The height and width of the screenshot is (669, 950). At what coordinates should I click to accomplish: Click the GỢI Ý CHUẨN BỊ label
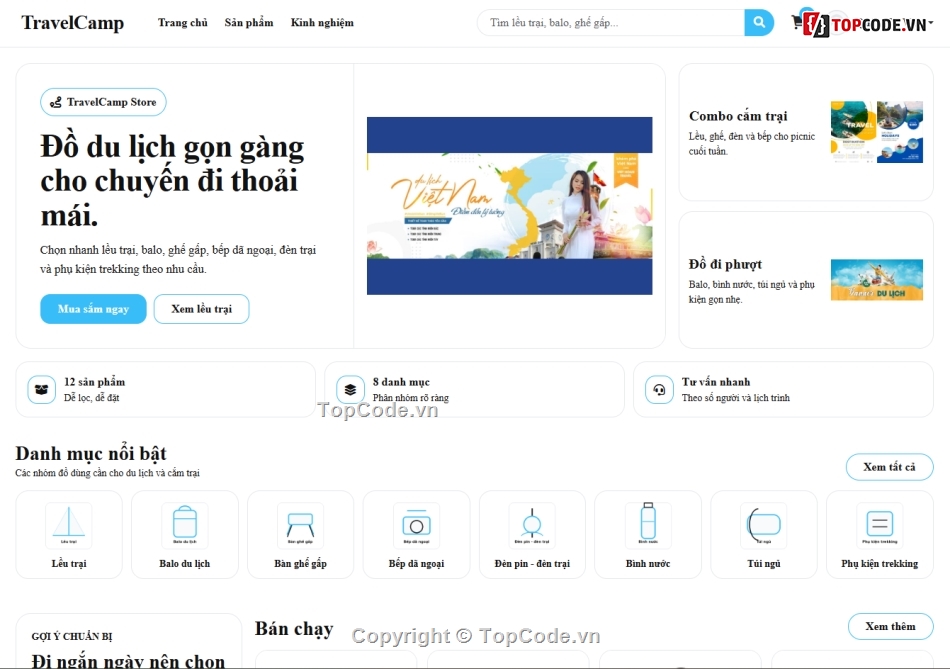click(x=72, y=636)
